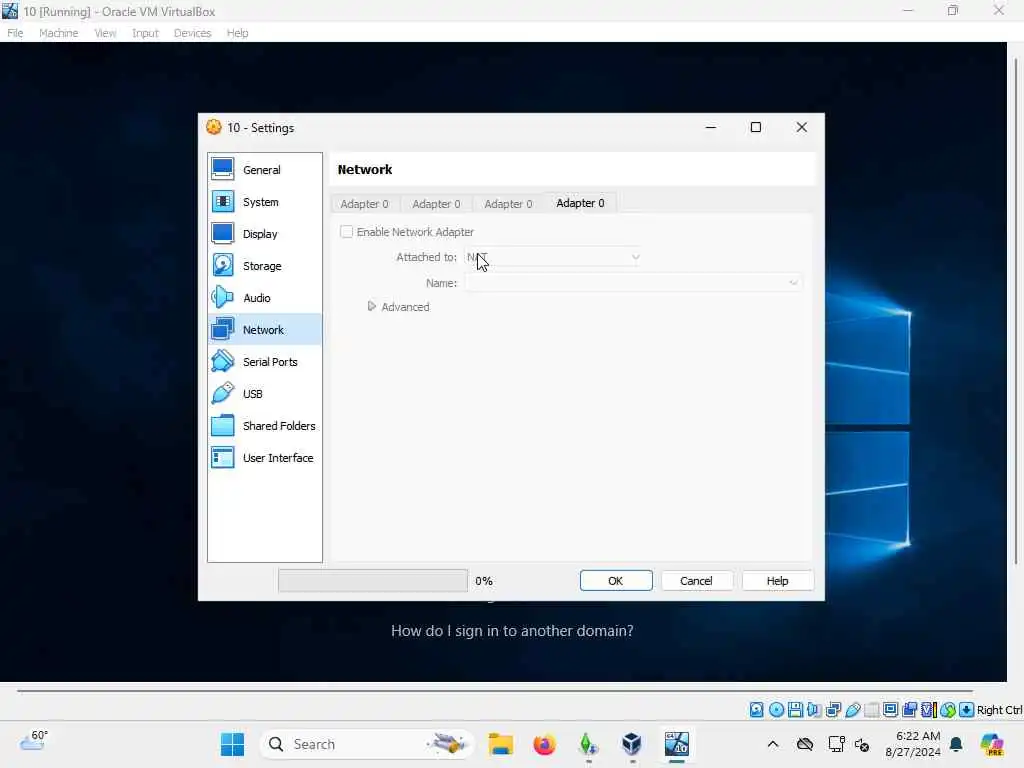Switch to the third Adapter 0 tab
The width and height of the screenshot is (1024, 768).
click(508, 204)
